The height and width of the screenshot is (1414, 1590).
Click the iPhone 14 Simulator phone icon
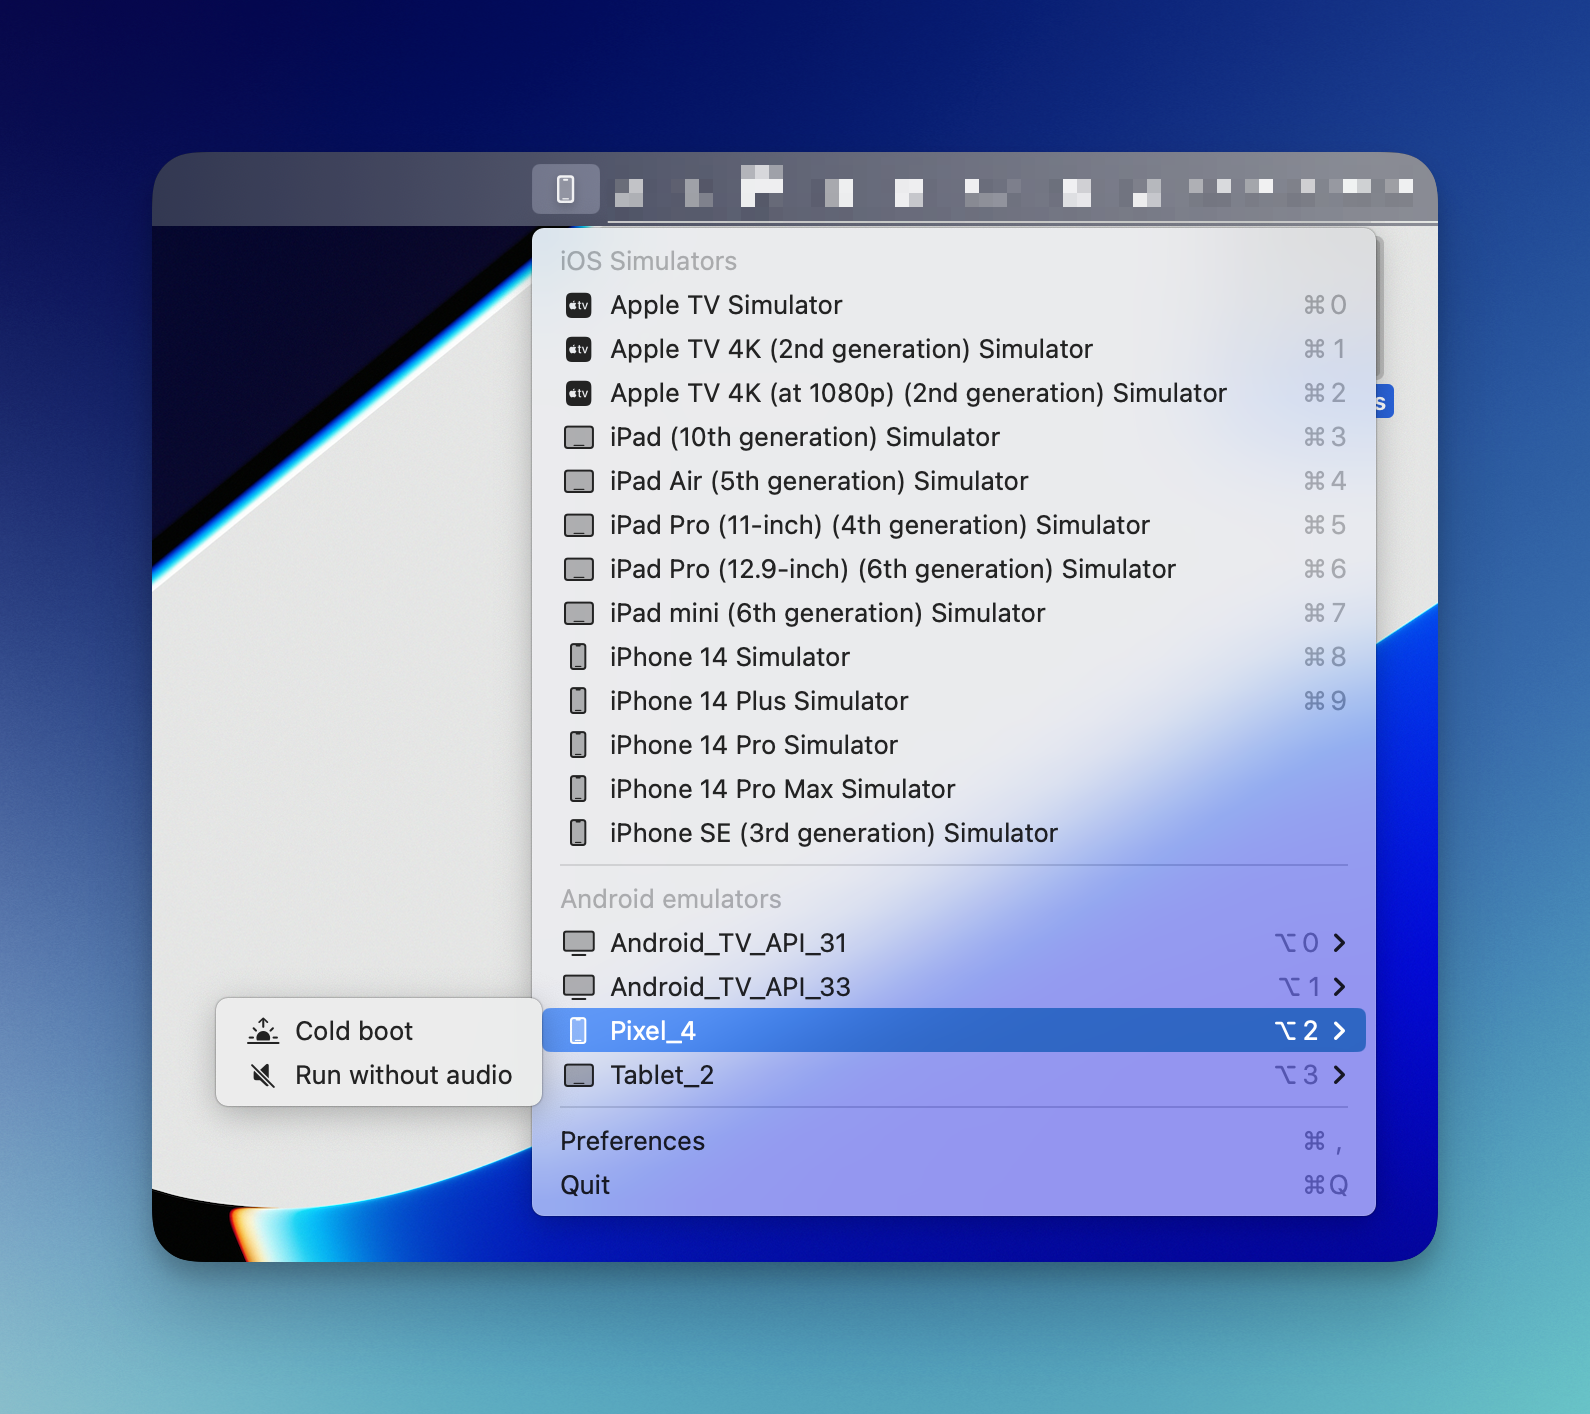coord(578,657)
